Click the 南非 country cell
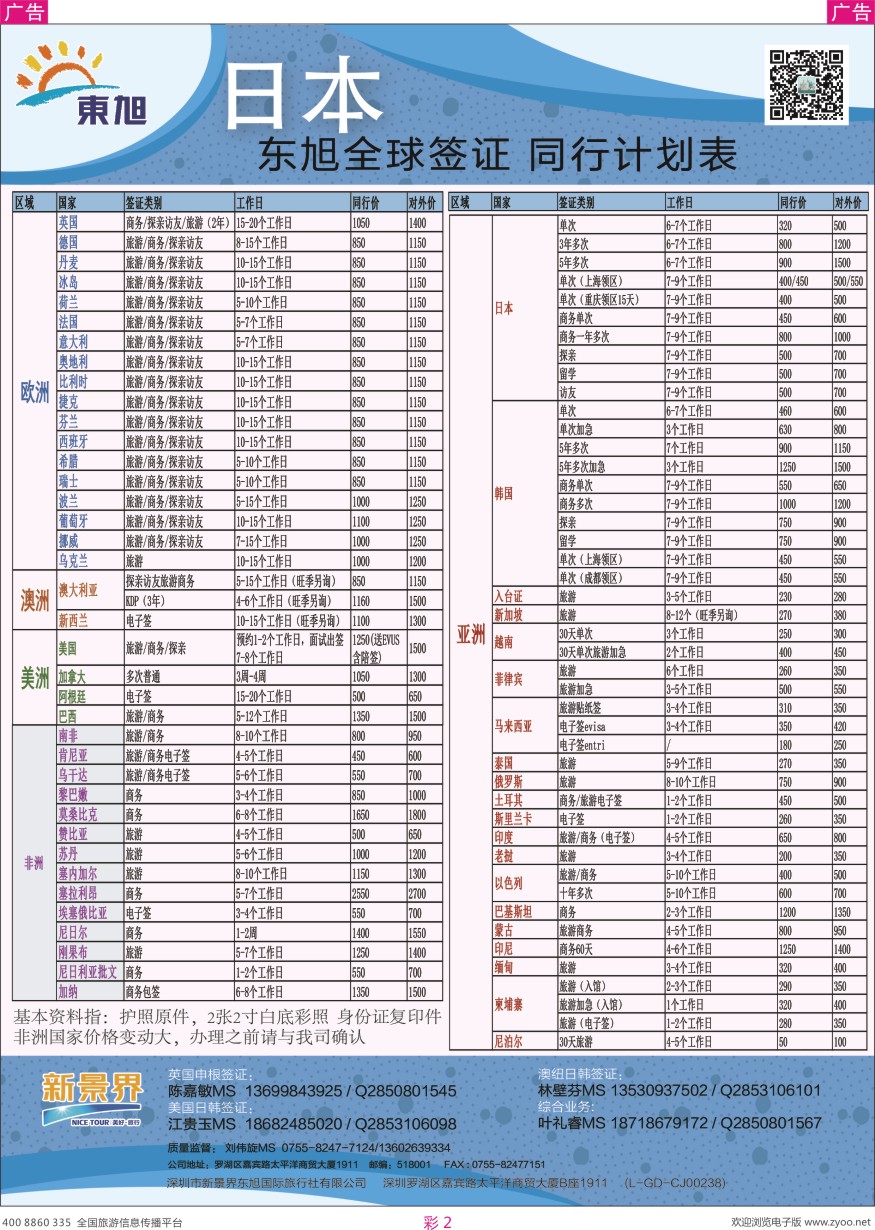Viewport: 875px width, 1230px height. (x=89, y=736)
